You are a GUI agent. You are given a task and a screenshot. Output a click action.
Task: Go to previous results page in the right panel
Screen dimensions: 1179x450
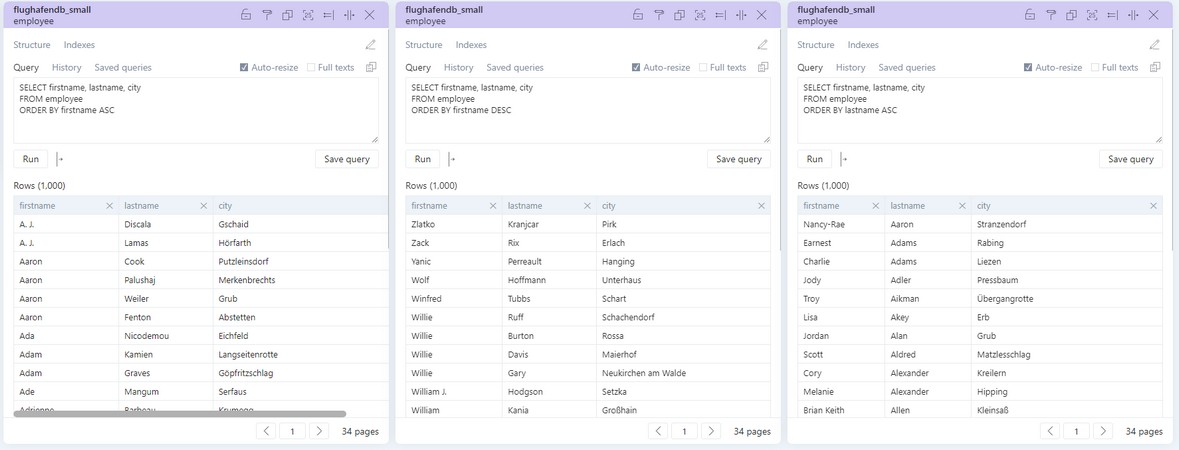point(1050,431)
